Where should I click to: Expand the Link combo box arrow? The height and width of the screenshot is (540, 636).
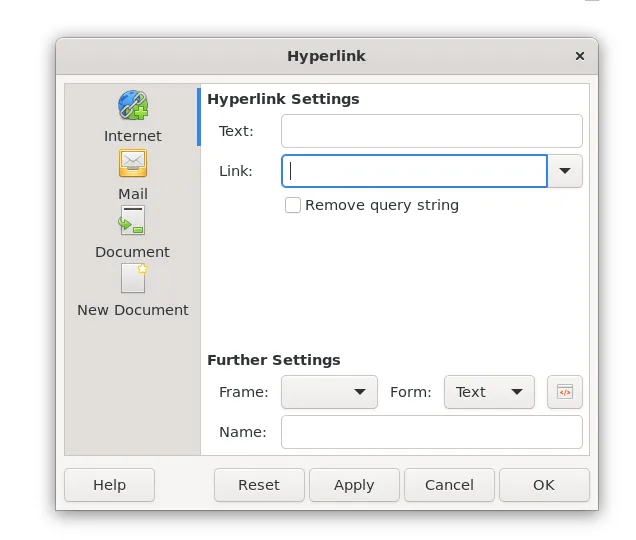[x=565, y=171]
